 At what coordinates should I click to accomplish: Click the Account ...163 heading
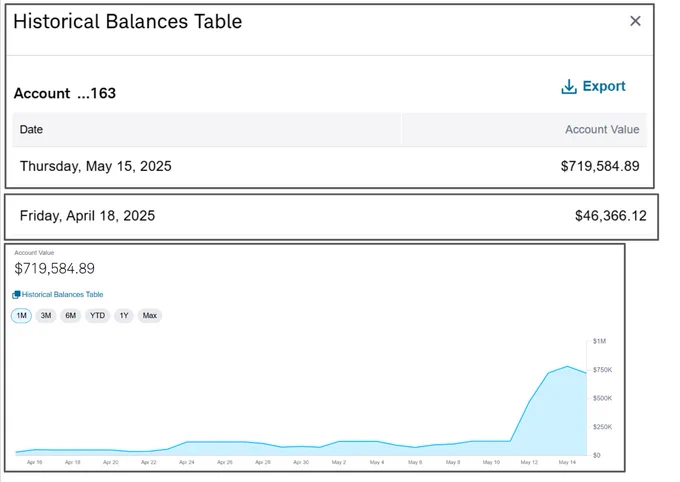point(65,93)
